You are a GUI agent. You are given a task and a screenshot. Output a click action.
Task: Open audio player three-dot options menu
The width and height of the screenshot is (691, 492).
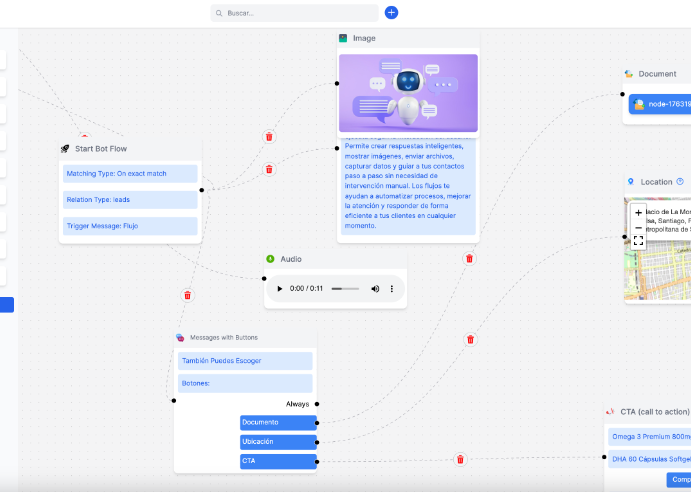(x=392, y=289)
